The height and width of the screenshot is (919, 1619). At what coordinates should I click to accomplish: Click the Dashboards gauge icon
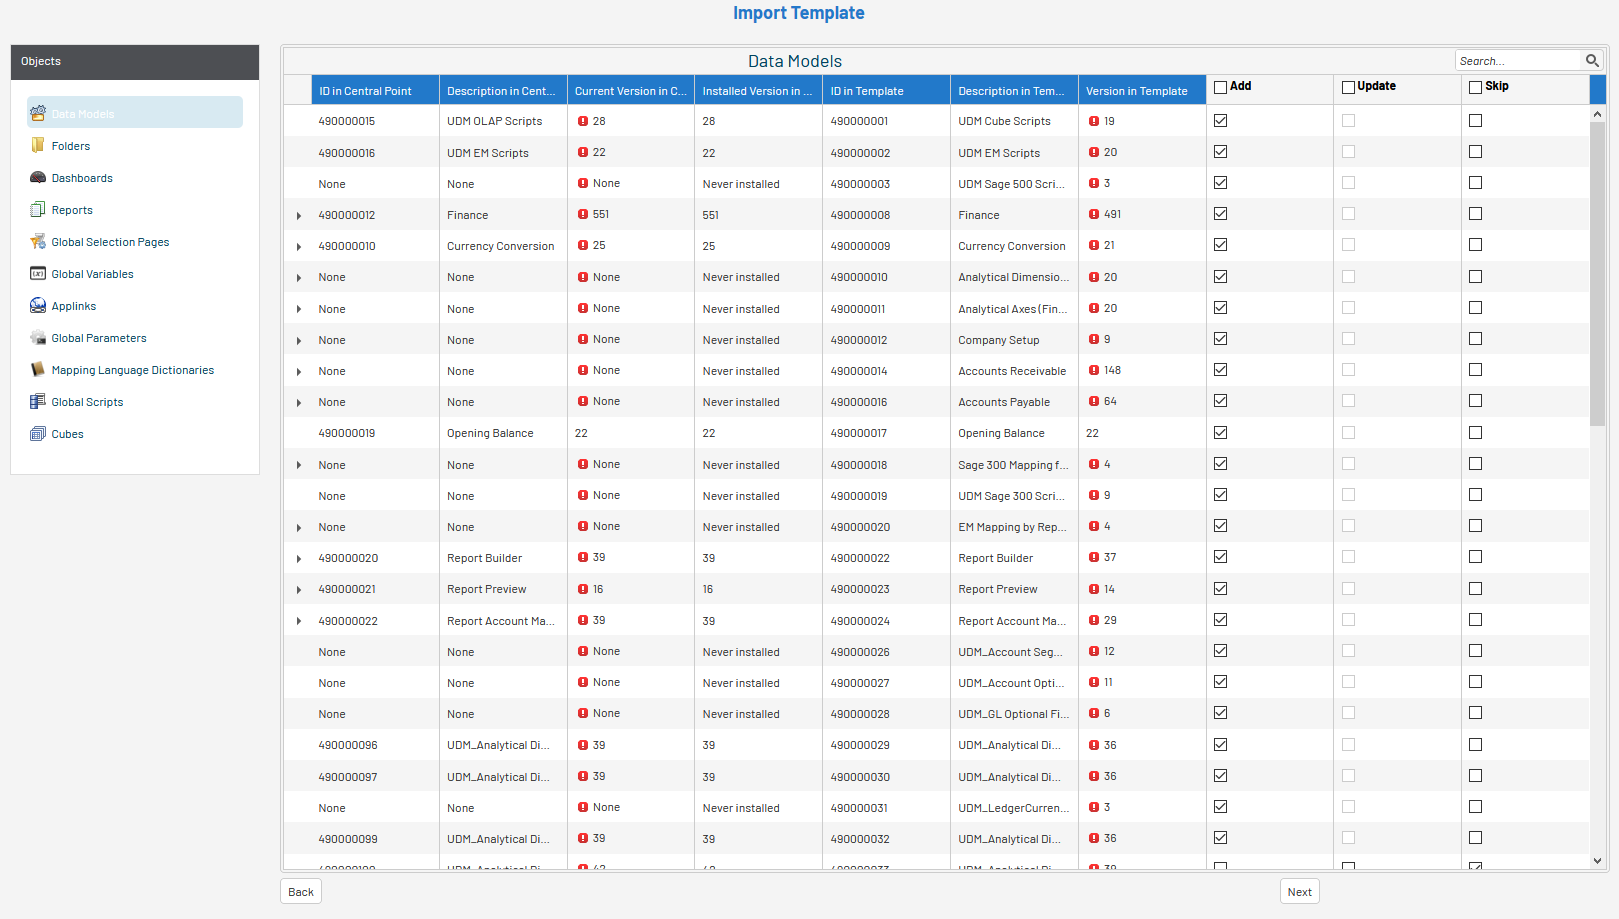pos(38,178)
